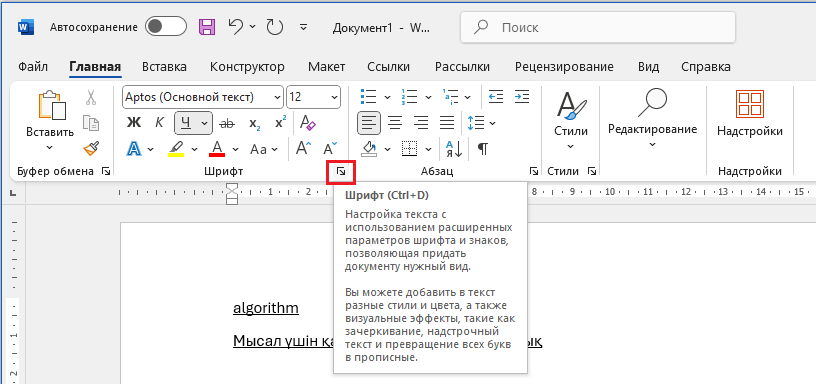Viewport: 816px width, 384px height.
Task: Click the purple Save diskette icon
Action: point(207,27)
